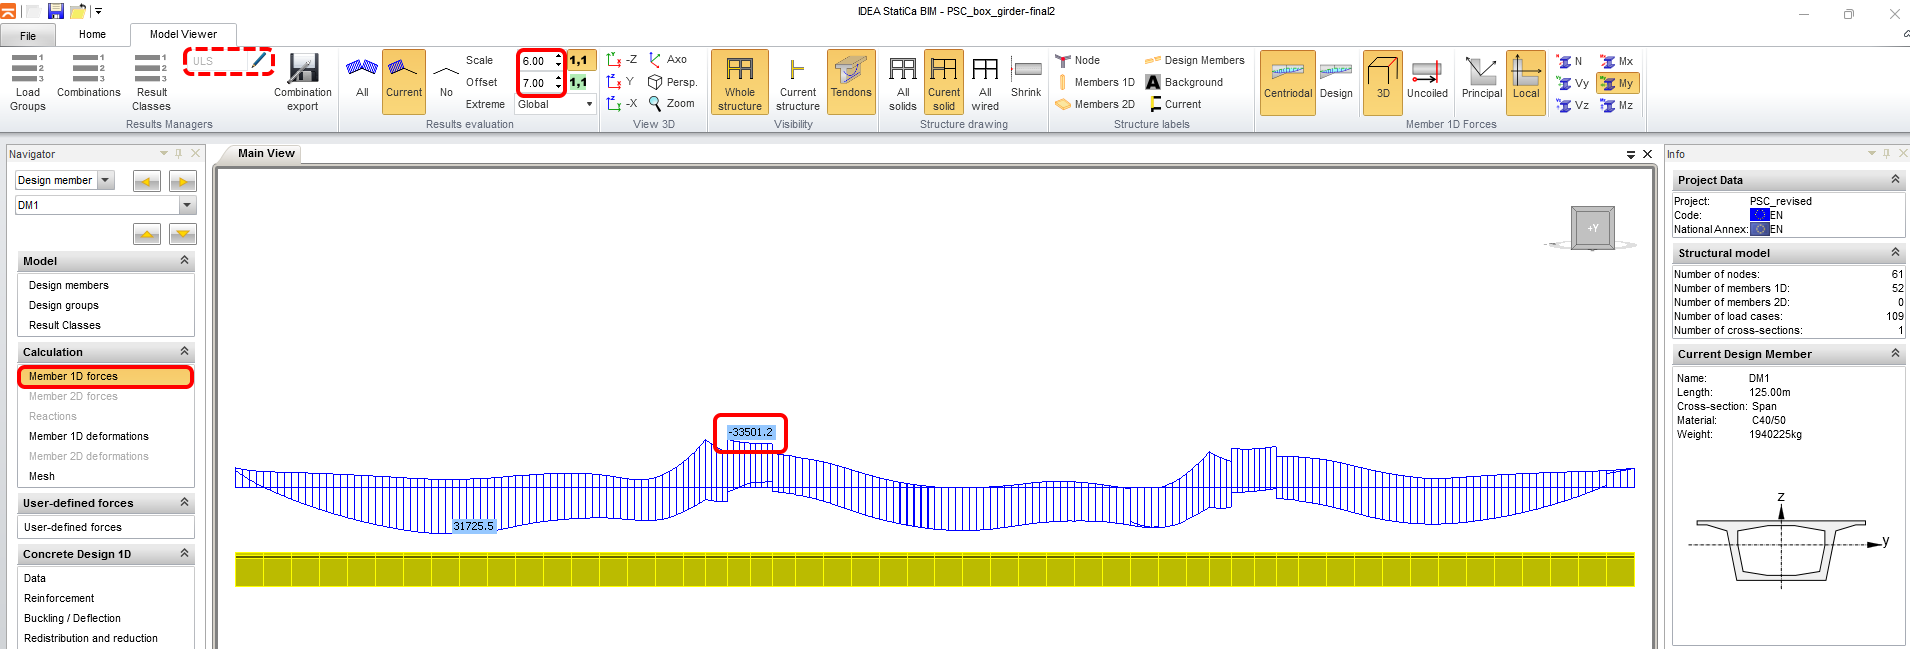The width and height of the screenshot is (1910, 649).
Task: Open the Global extreme dropdown
Action: [589, 104]
